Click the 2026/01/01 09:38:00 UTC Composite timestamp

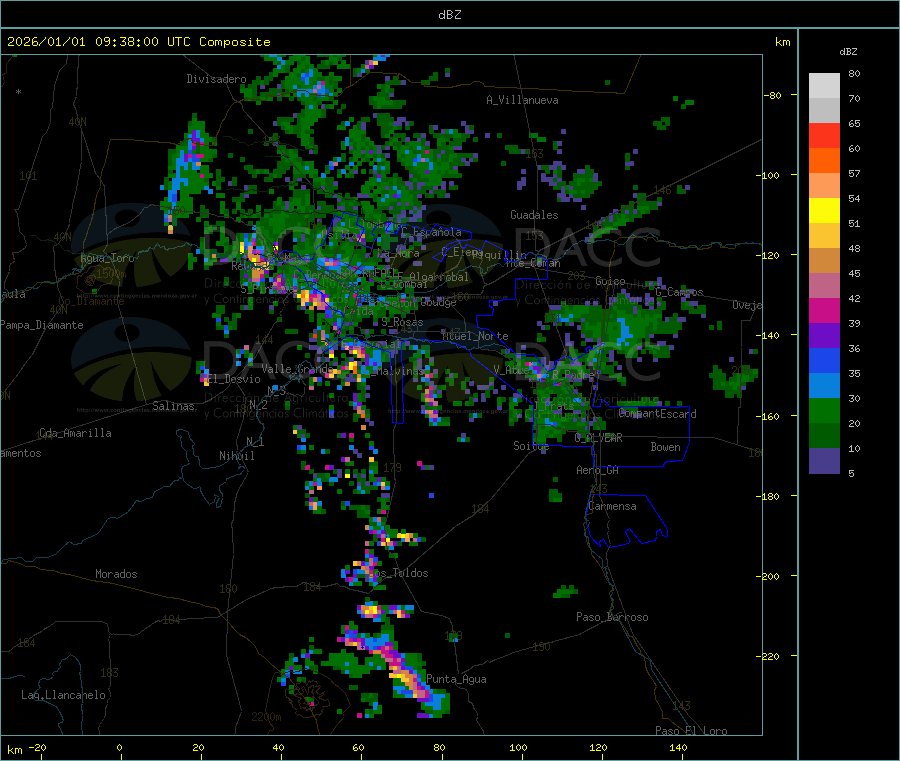tap(138, 42)
